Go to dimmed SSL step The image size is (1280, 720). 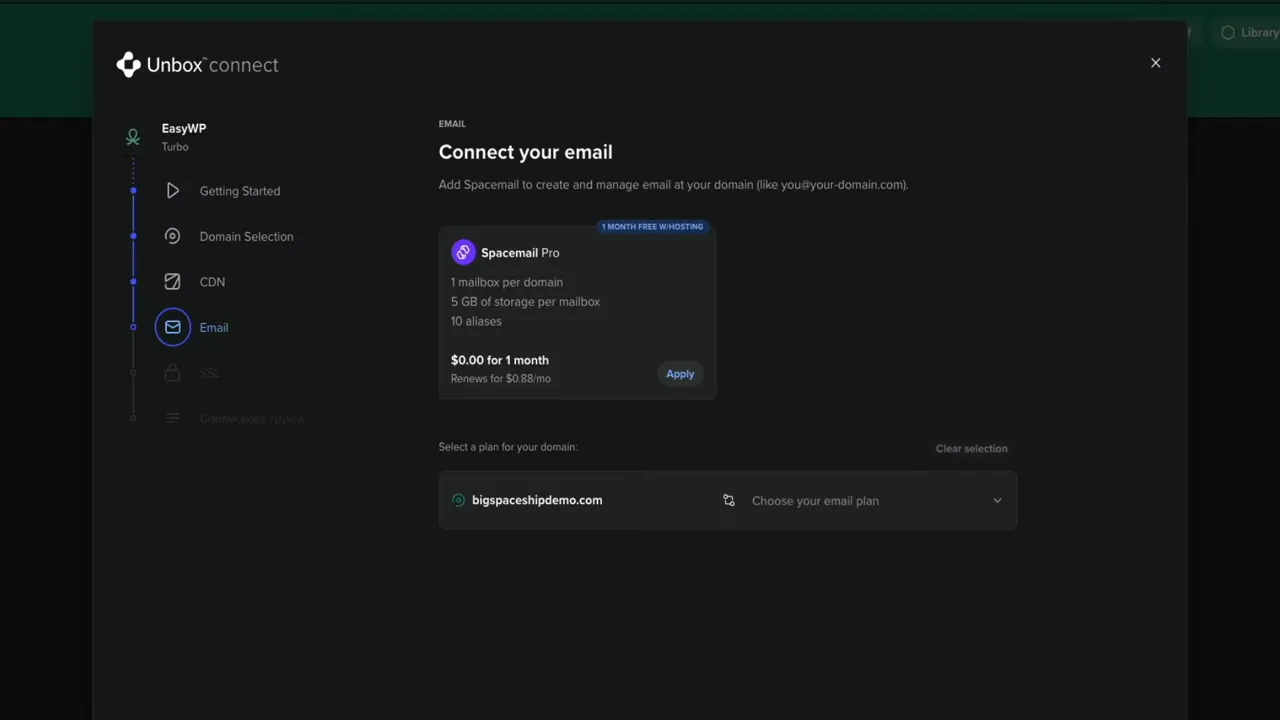pyautogui.click(x=209, y=373)
